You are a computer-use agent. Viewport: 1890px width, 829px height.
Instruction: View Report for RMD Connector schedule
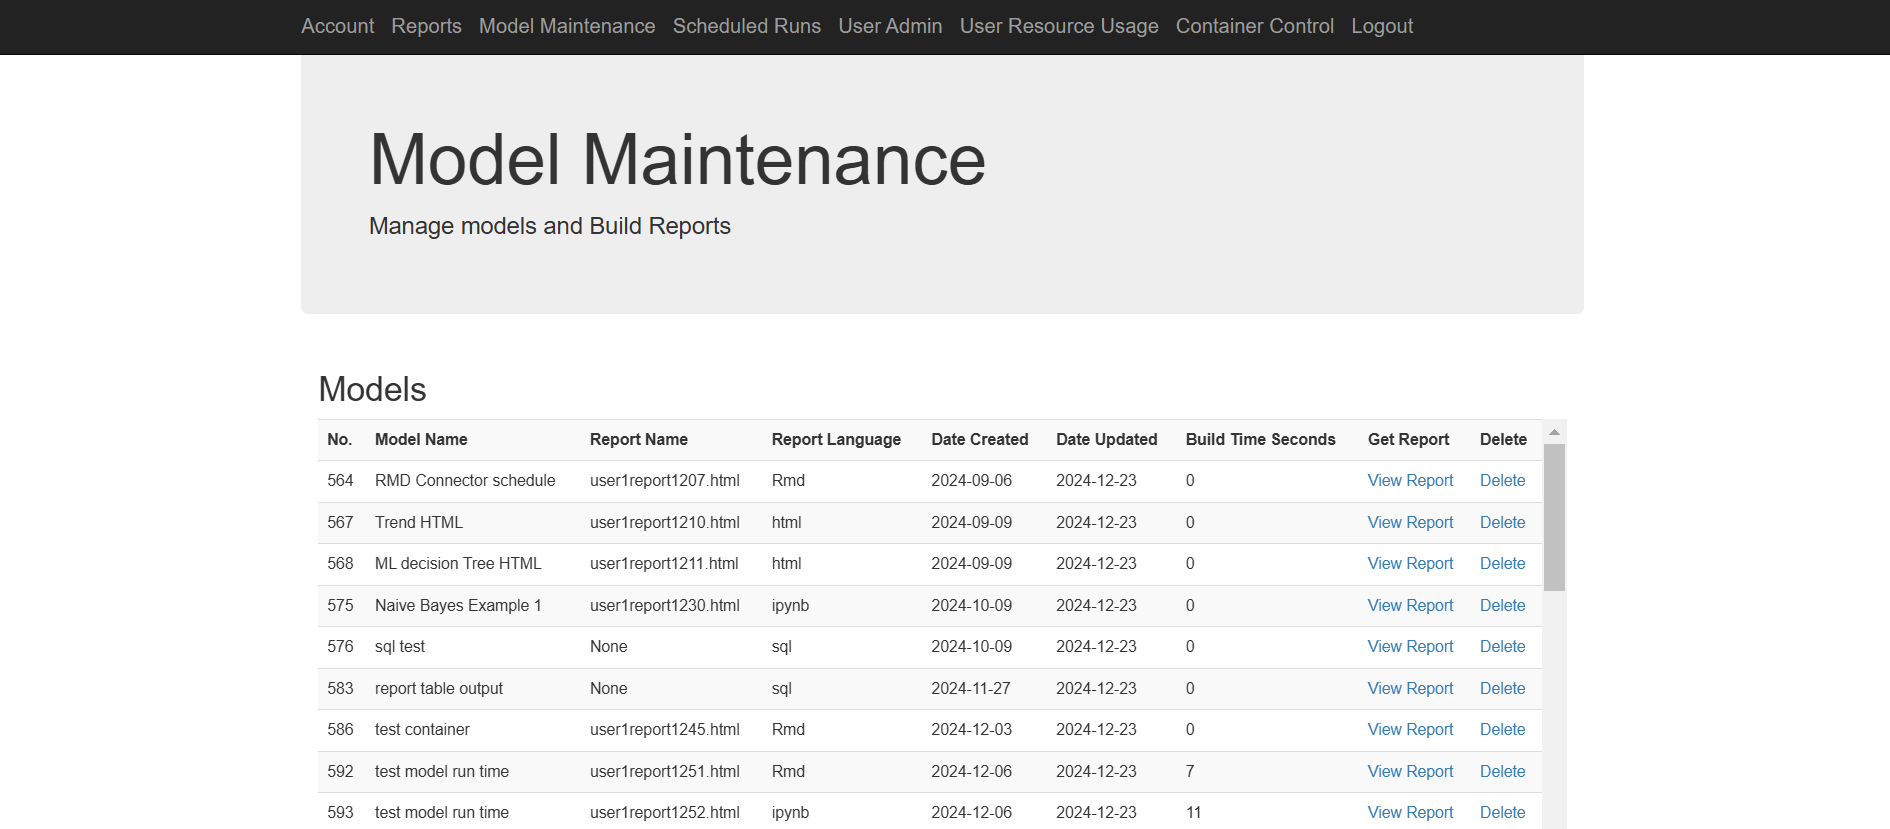point(1409,481)
